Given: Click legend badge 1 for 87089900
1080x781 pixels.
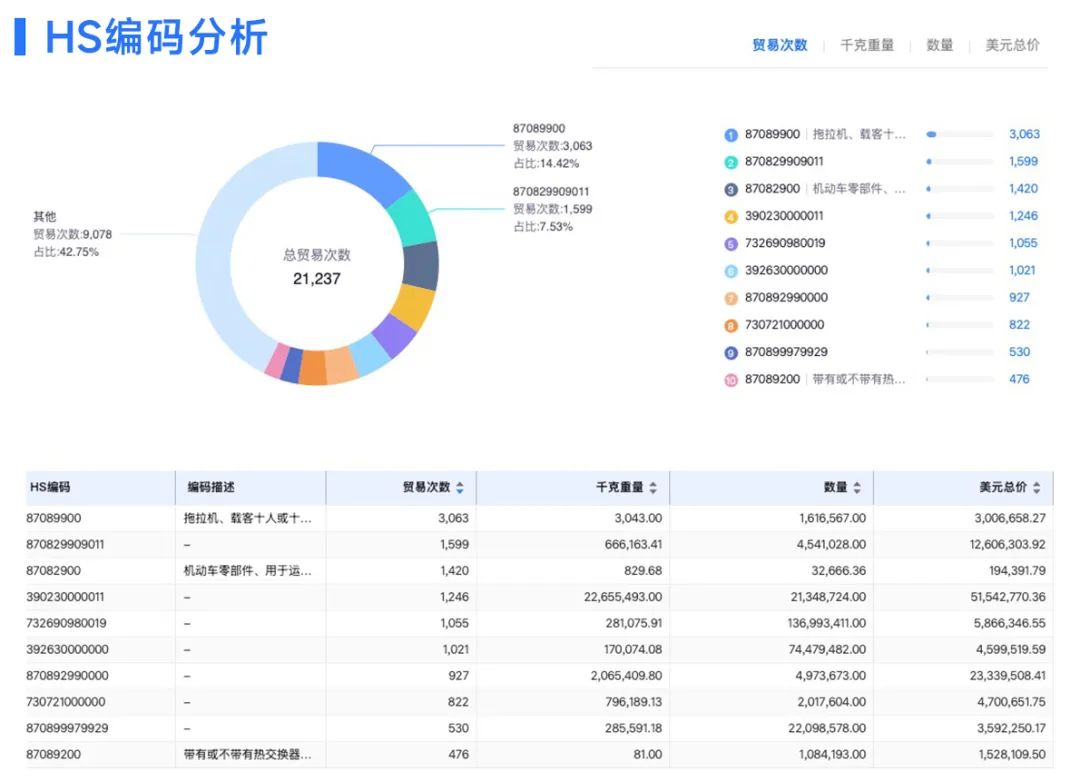Looking at the screenshot, I should (x=731, y=135).
